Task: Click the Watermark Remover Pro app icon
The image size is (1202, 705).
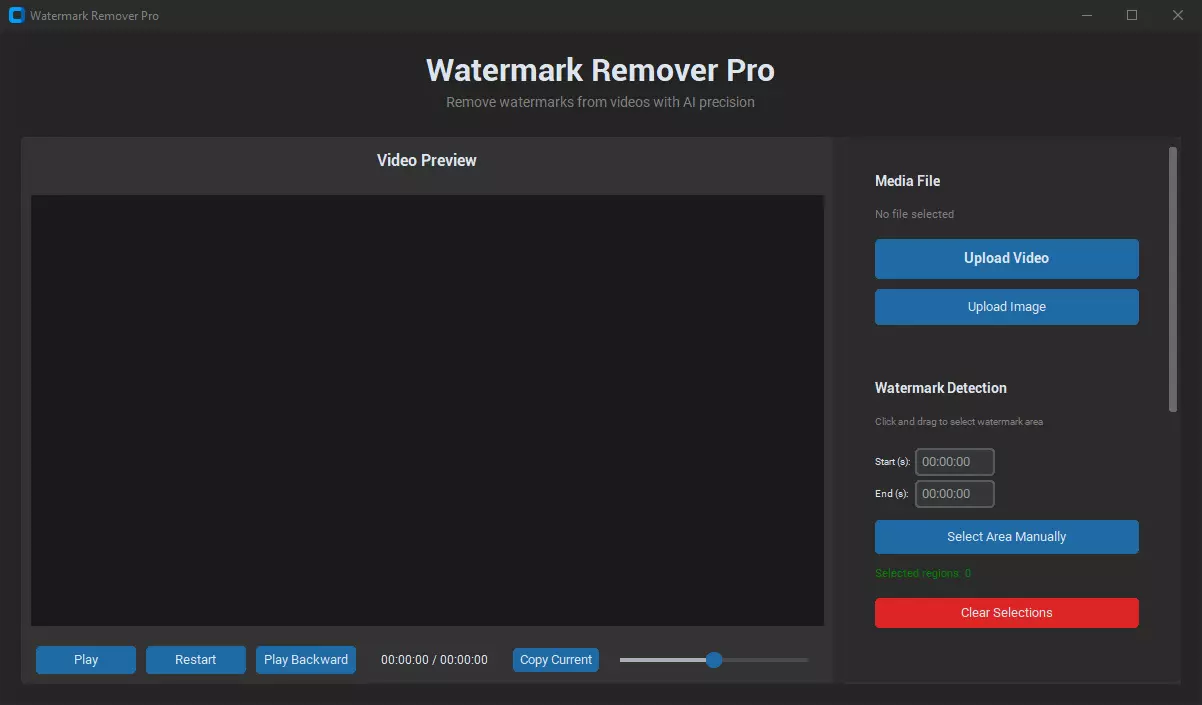Action: (x=16, y=15)
